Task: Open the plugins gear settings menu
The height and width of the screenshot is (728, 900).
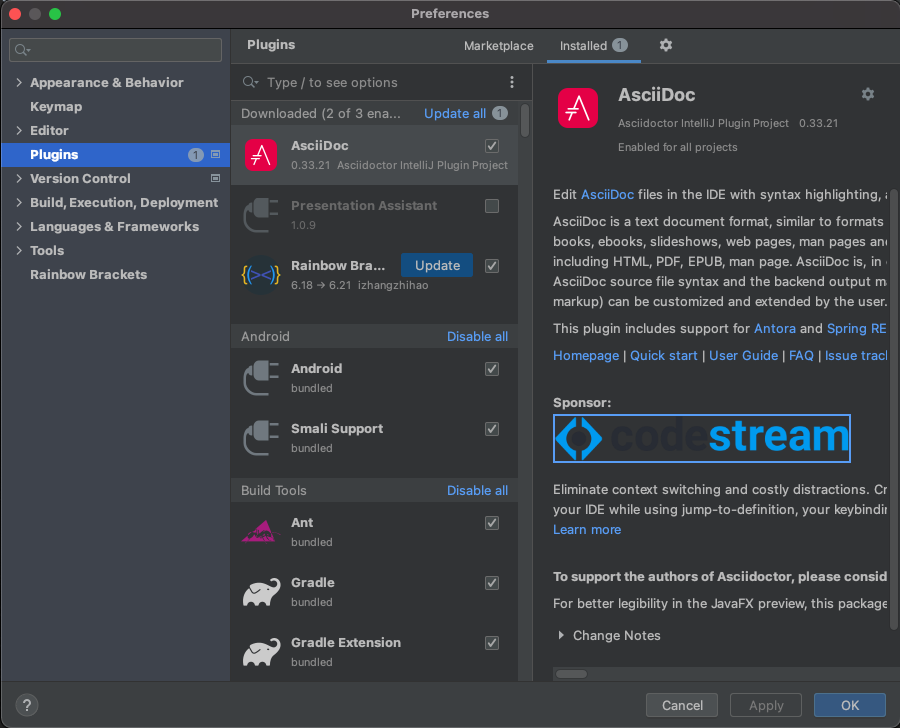Action: (x=666, y=45)
